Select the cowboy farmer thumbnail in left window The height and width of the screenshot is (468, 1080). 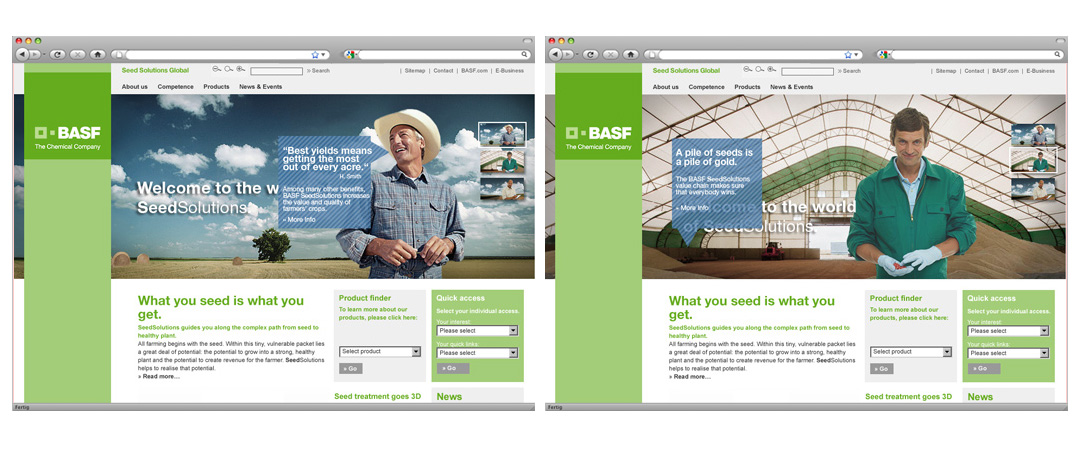(x=501, y=134)
